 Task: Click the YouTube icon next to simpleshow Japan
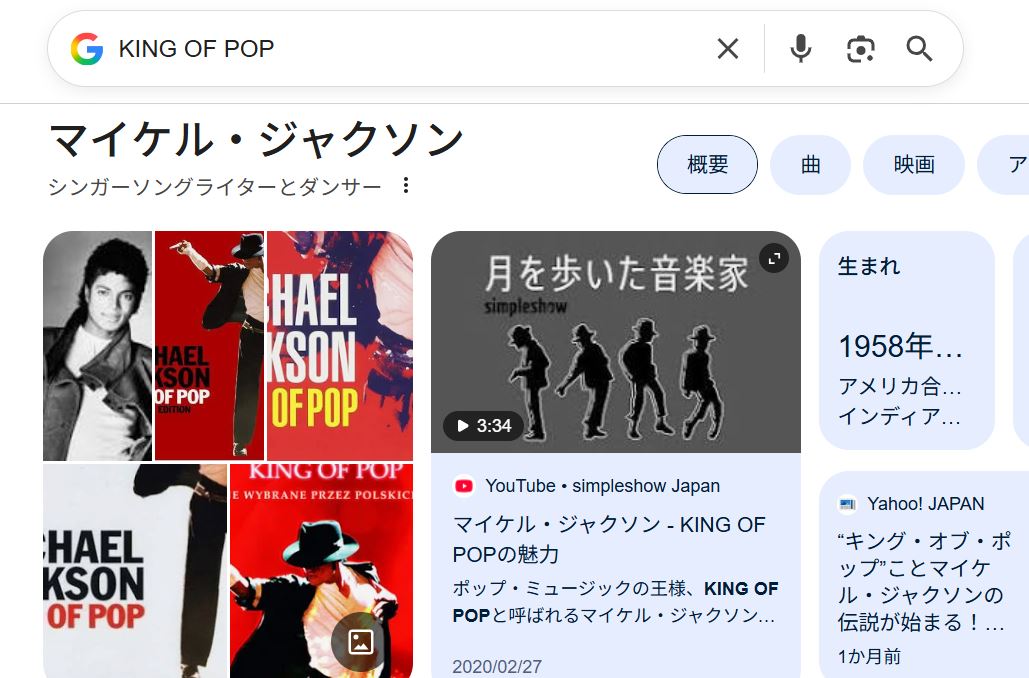click(464, 486)
